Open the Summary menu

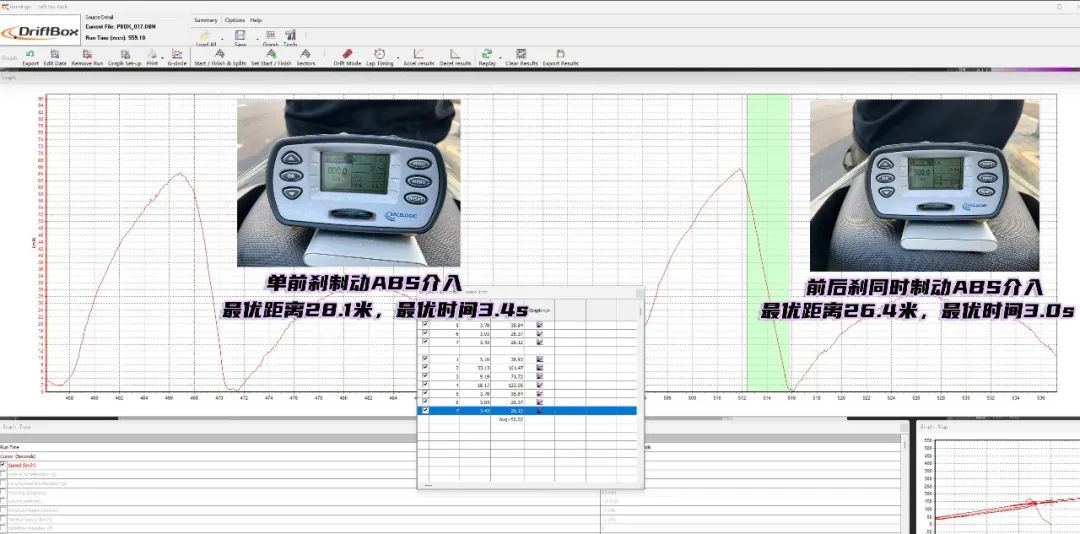pyautogui.click(x=205, y=21)
